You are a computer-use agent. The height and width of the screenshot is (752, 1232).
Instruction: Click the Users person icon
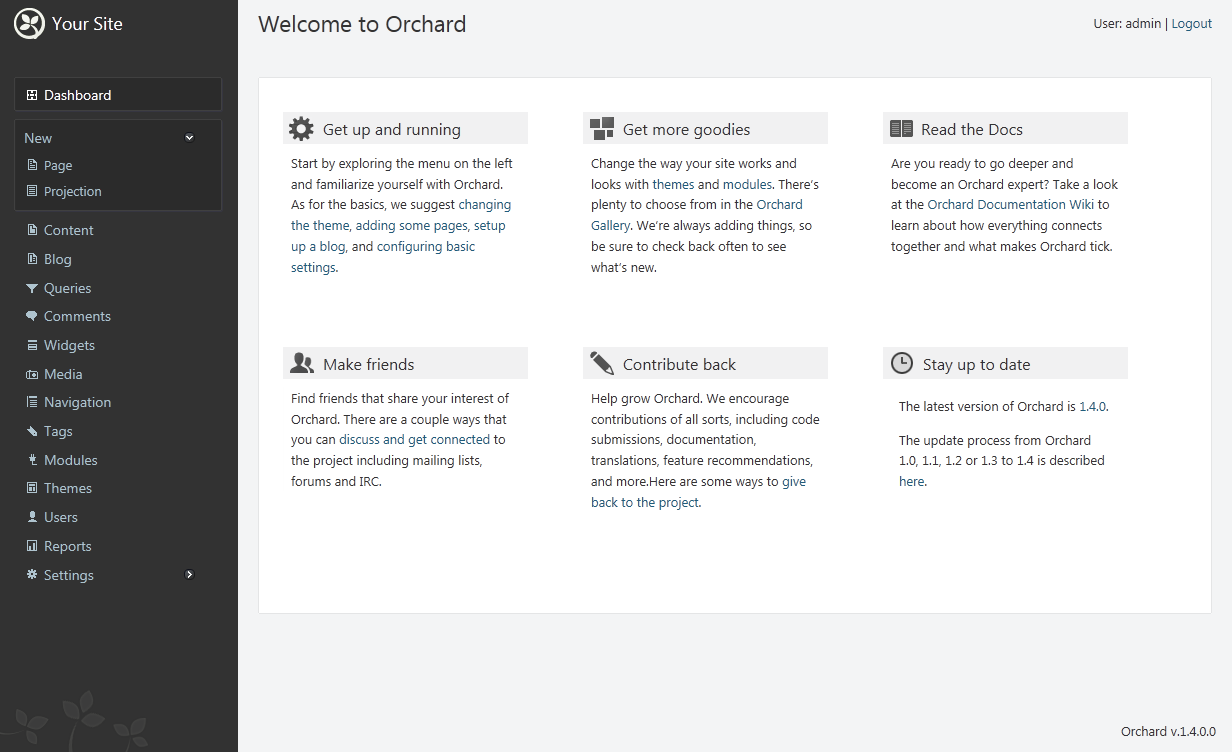click(x=32, y=517)
